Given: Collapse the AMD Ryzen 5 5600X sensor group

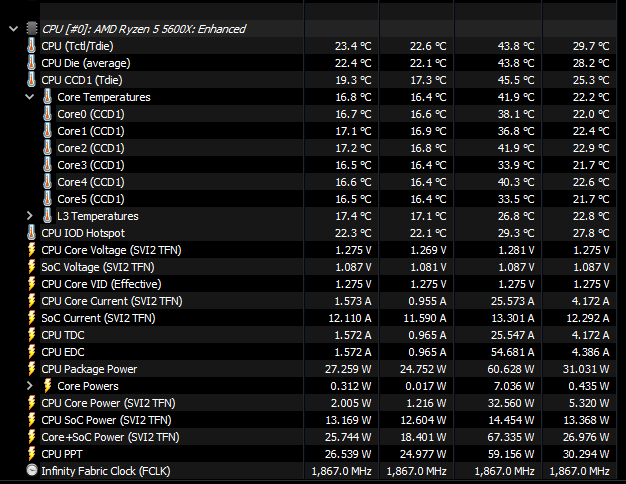Looking at the screenshot, I should (x=13, y=29).
